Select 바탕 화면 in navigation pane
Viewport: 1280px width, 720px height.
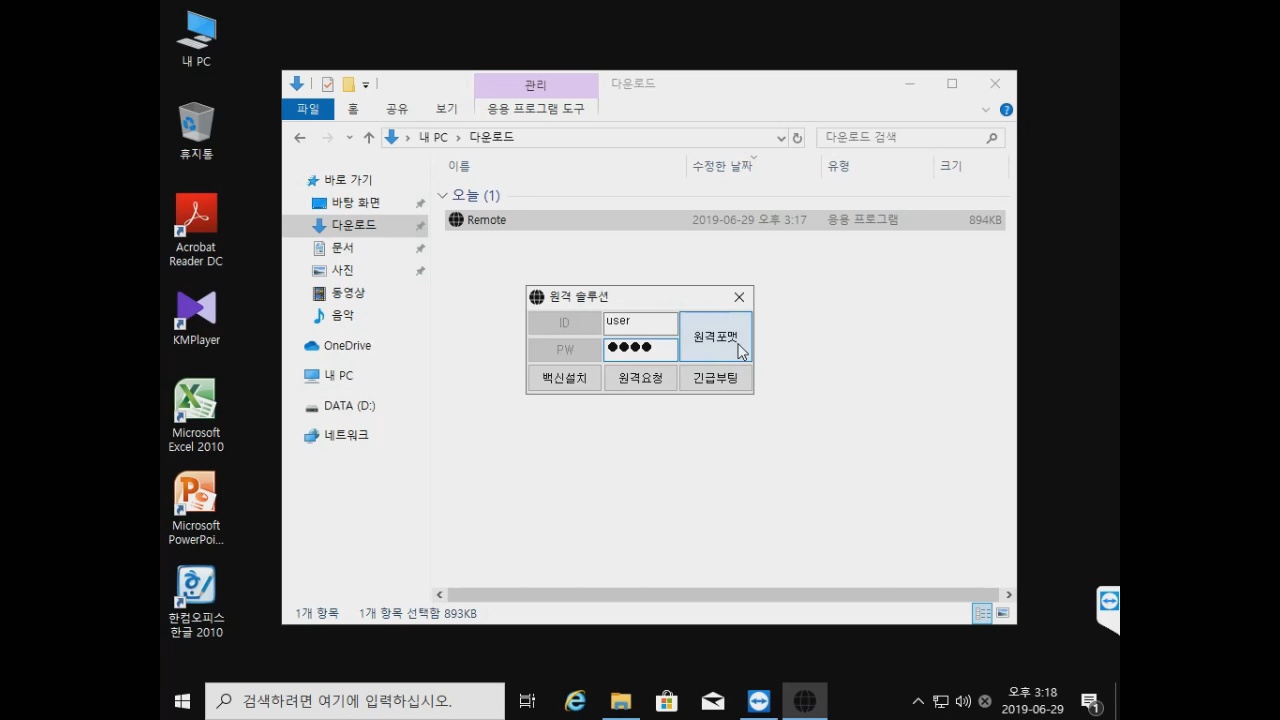[x=355, y=203]
